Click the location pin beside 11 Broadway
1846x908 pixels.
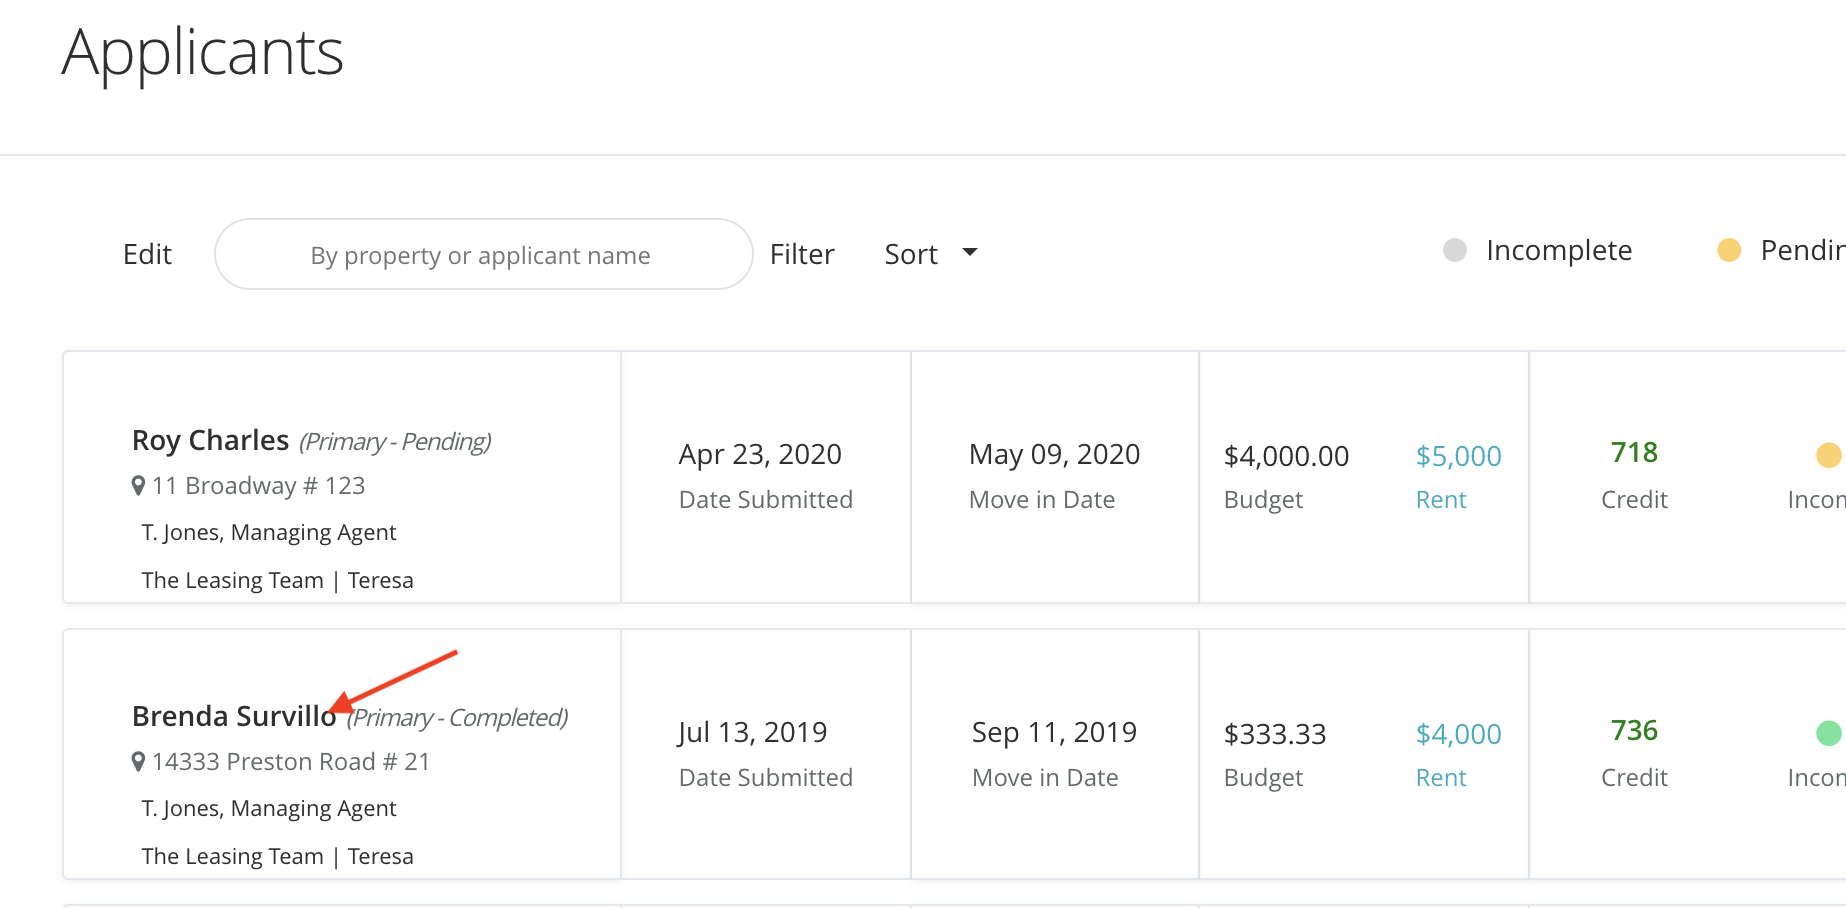[x=138, y=486]
